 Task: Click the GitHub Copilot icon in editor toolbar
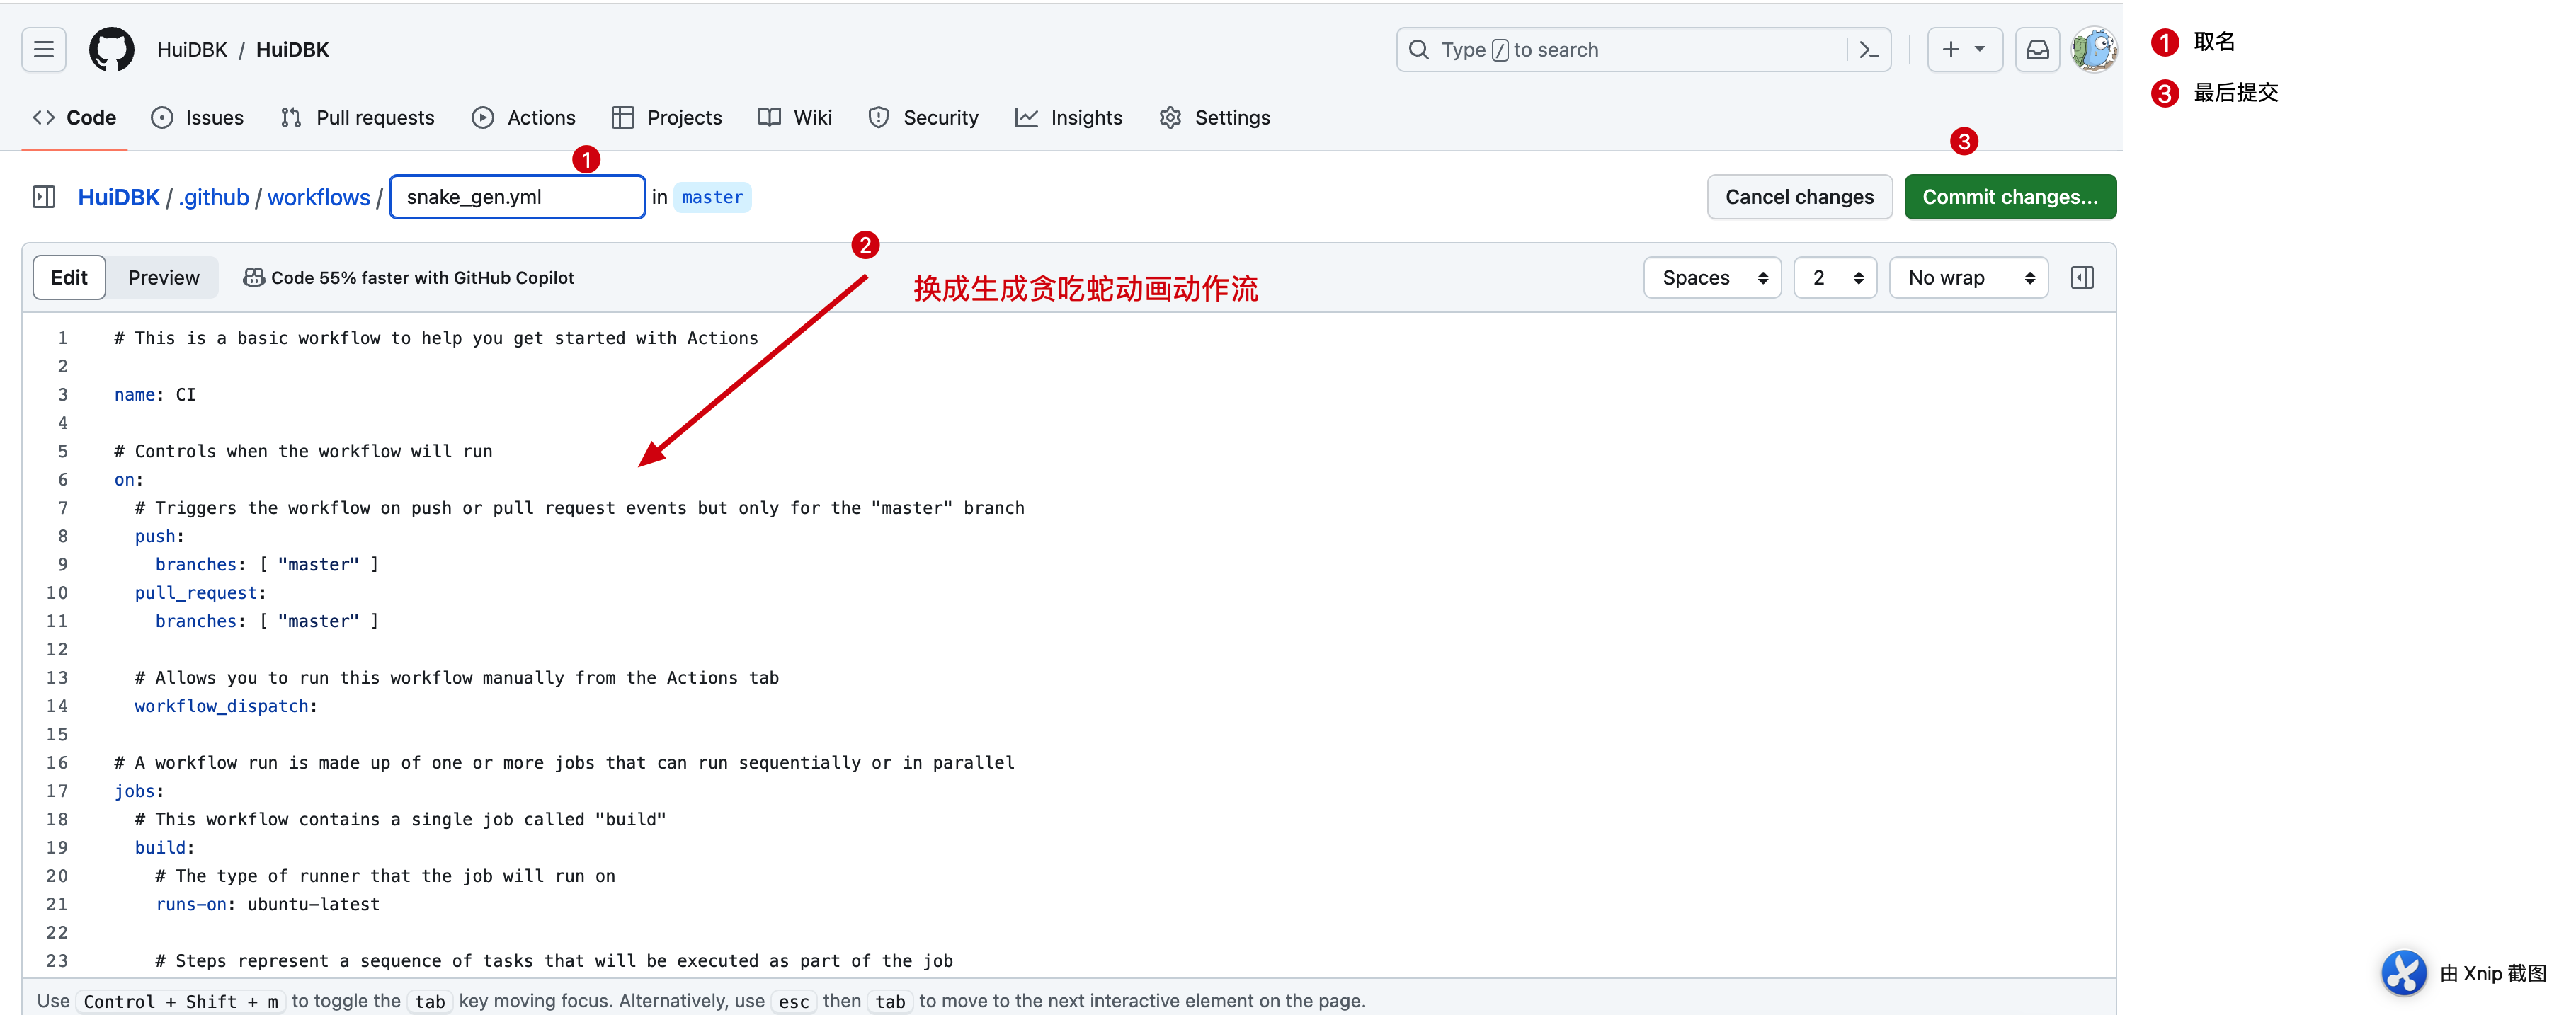tap(254, 277)
